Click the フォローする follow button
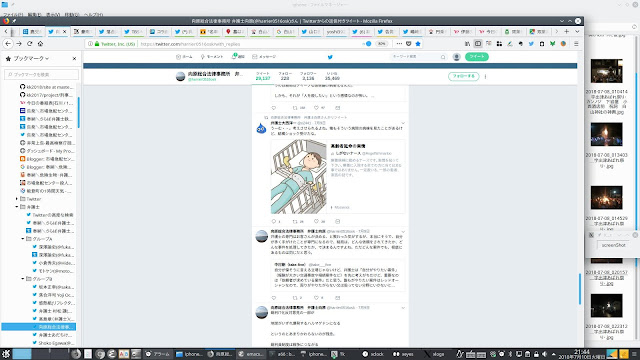This screenshot has width=640, height=360. pos(463,76)
